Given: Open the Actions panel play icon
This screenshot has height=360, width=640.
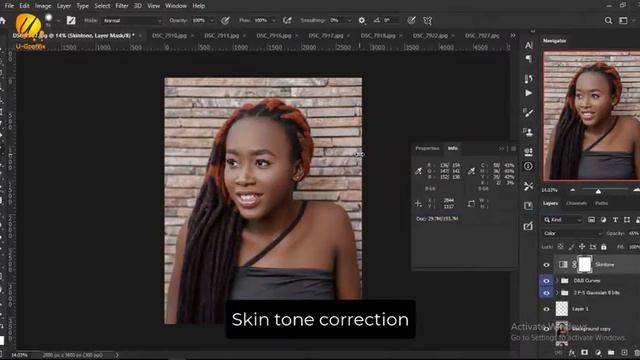Looking at the screenshot, I should pos(528,93).
